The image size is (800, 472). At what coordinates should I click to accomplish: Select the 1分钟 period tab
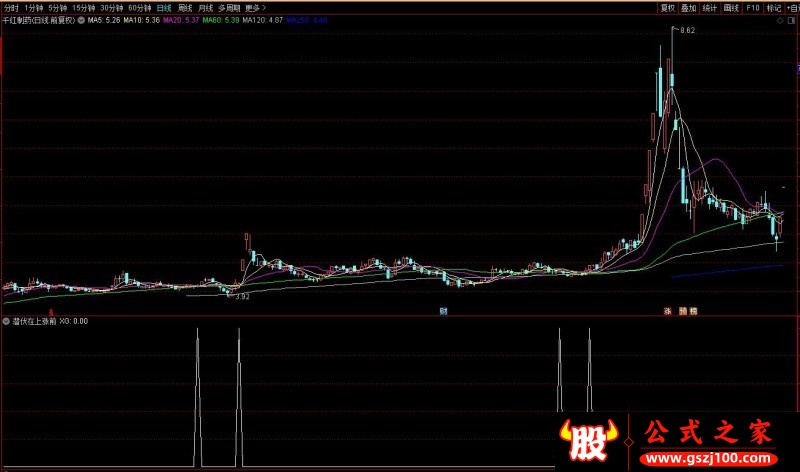point(34,8)
